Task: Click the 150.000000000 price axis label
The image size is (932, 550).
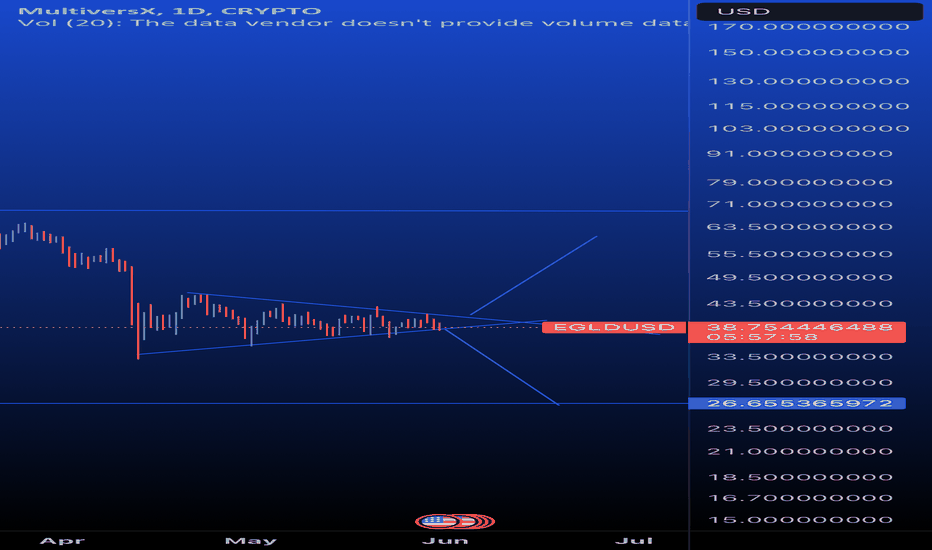Action: [x=808, y=52]
